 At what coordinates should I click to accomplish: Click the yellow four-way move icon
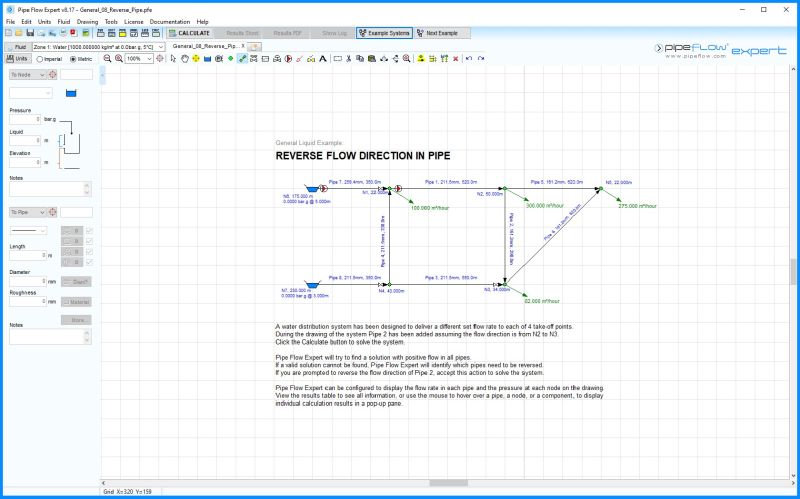[196, 59]
